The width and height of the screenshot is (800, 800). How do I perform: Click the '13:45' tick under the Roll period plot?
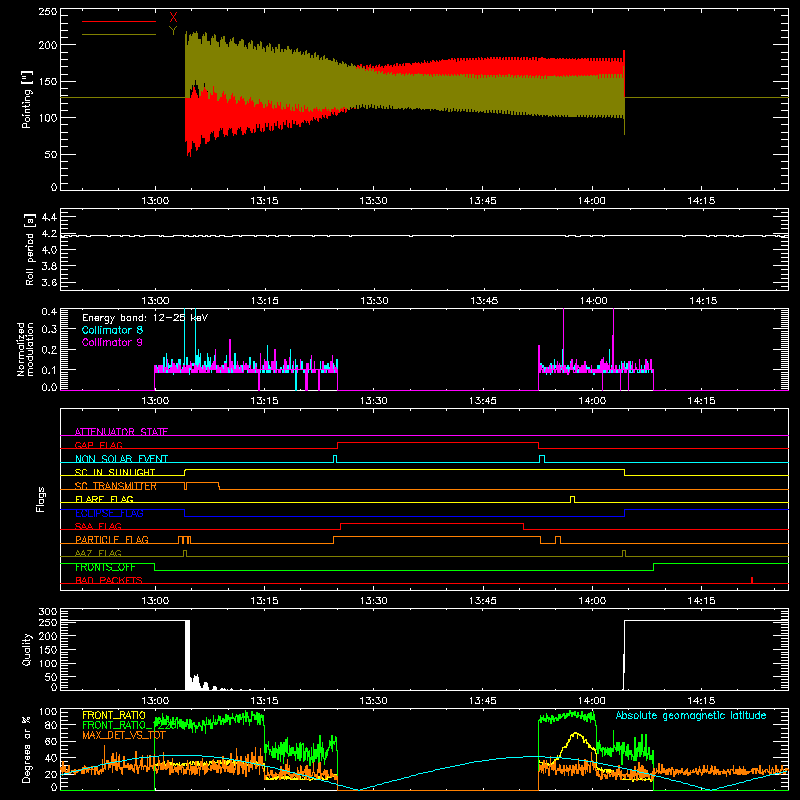pos(483,301)
